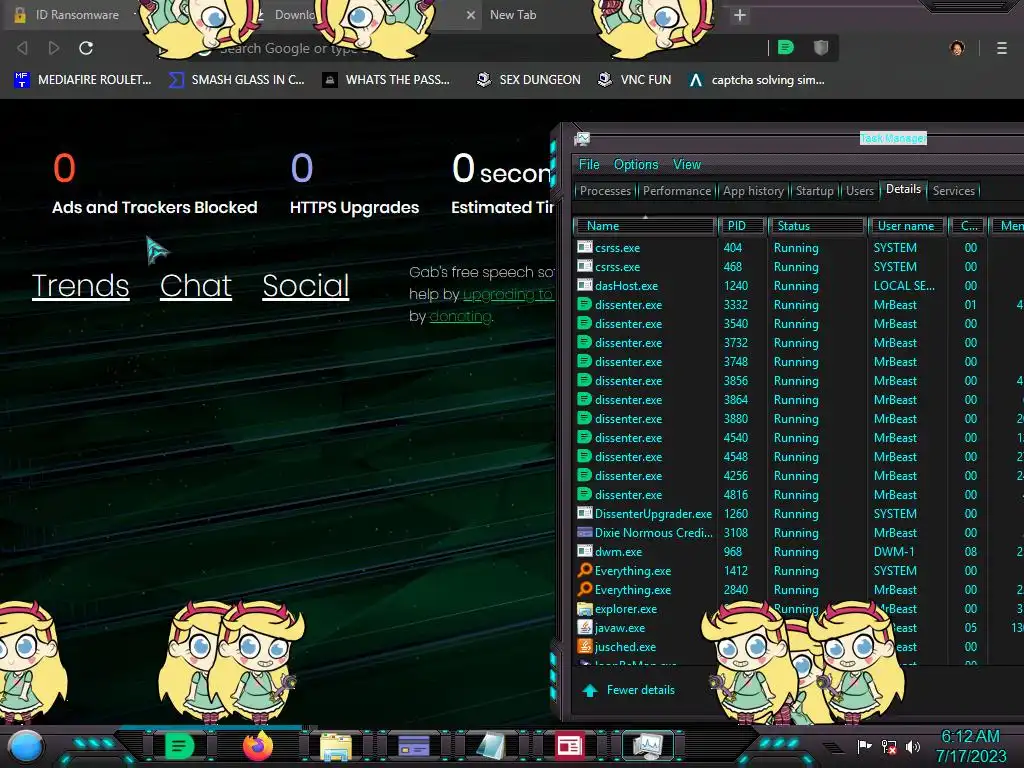Close the Download tab
Screen dimensions: 1024x768
471,15
